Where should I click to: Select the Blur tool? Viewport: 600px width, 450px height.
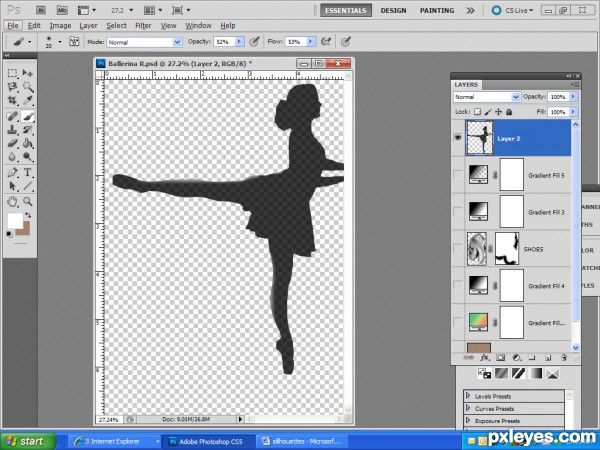pos(12,157)
